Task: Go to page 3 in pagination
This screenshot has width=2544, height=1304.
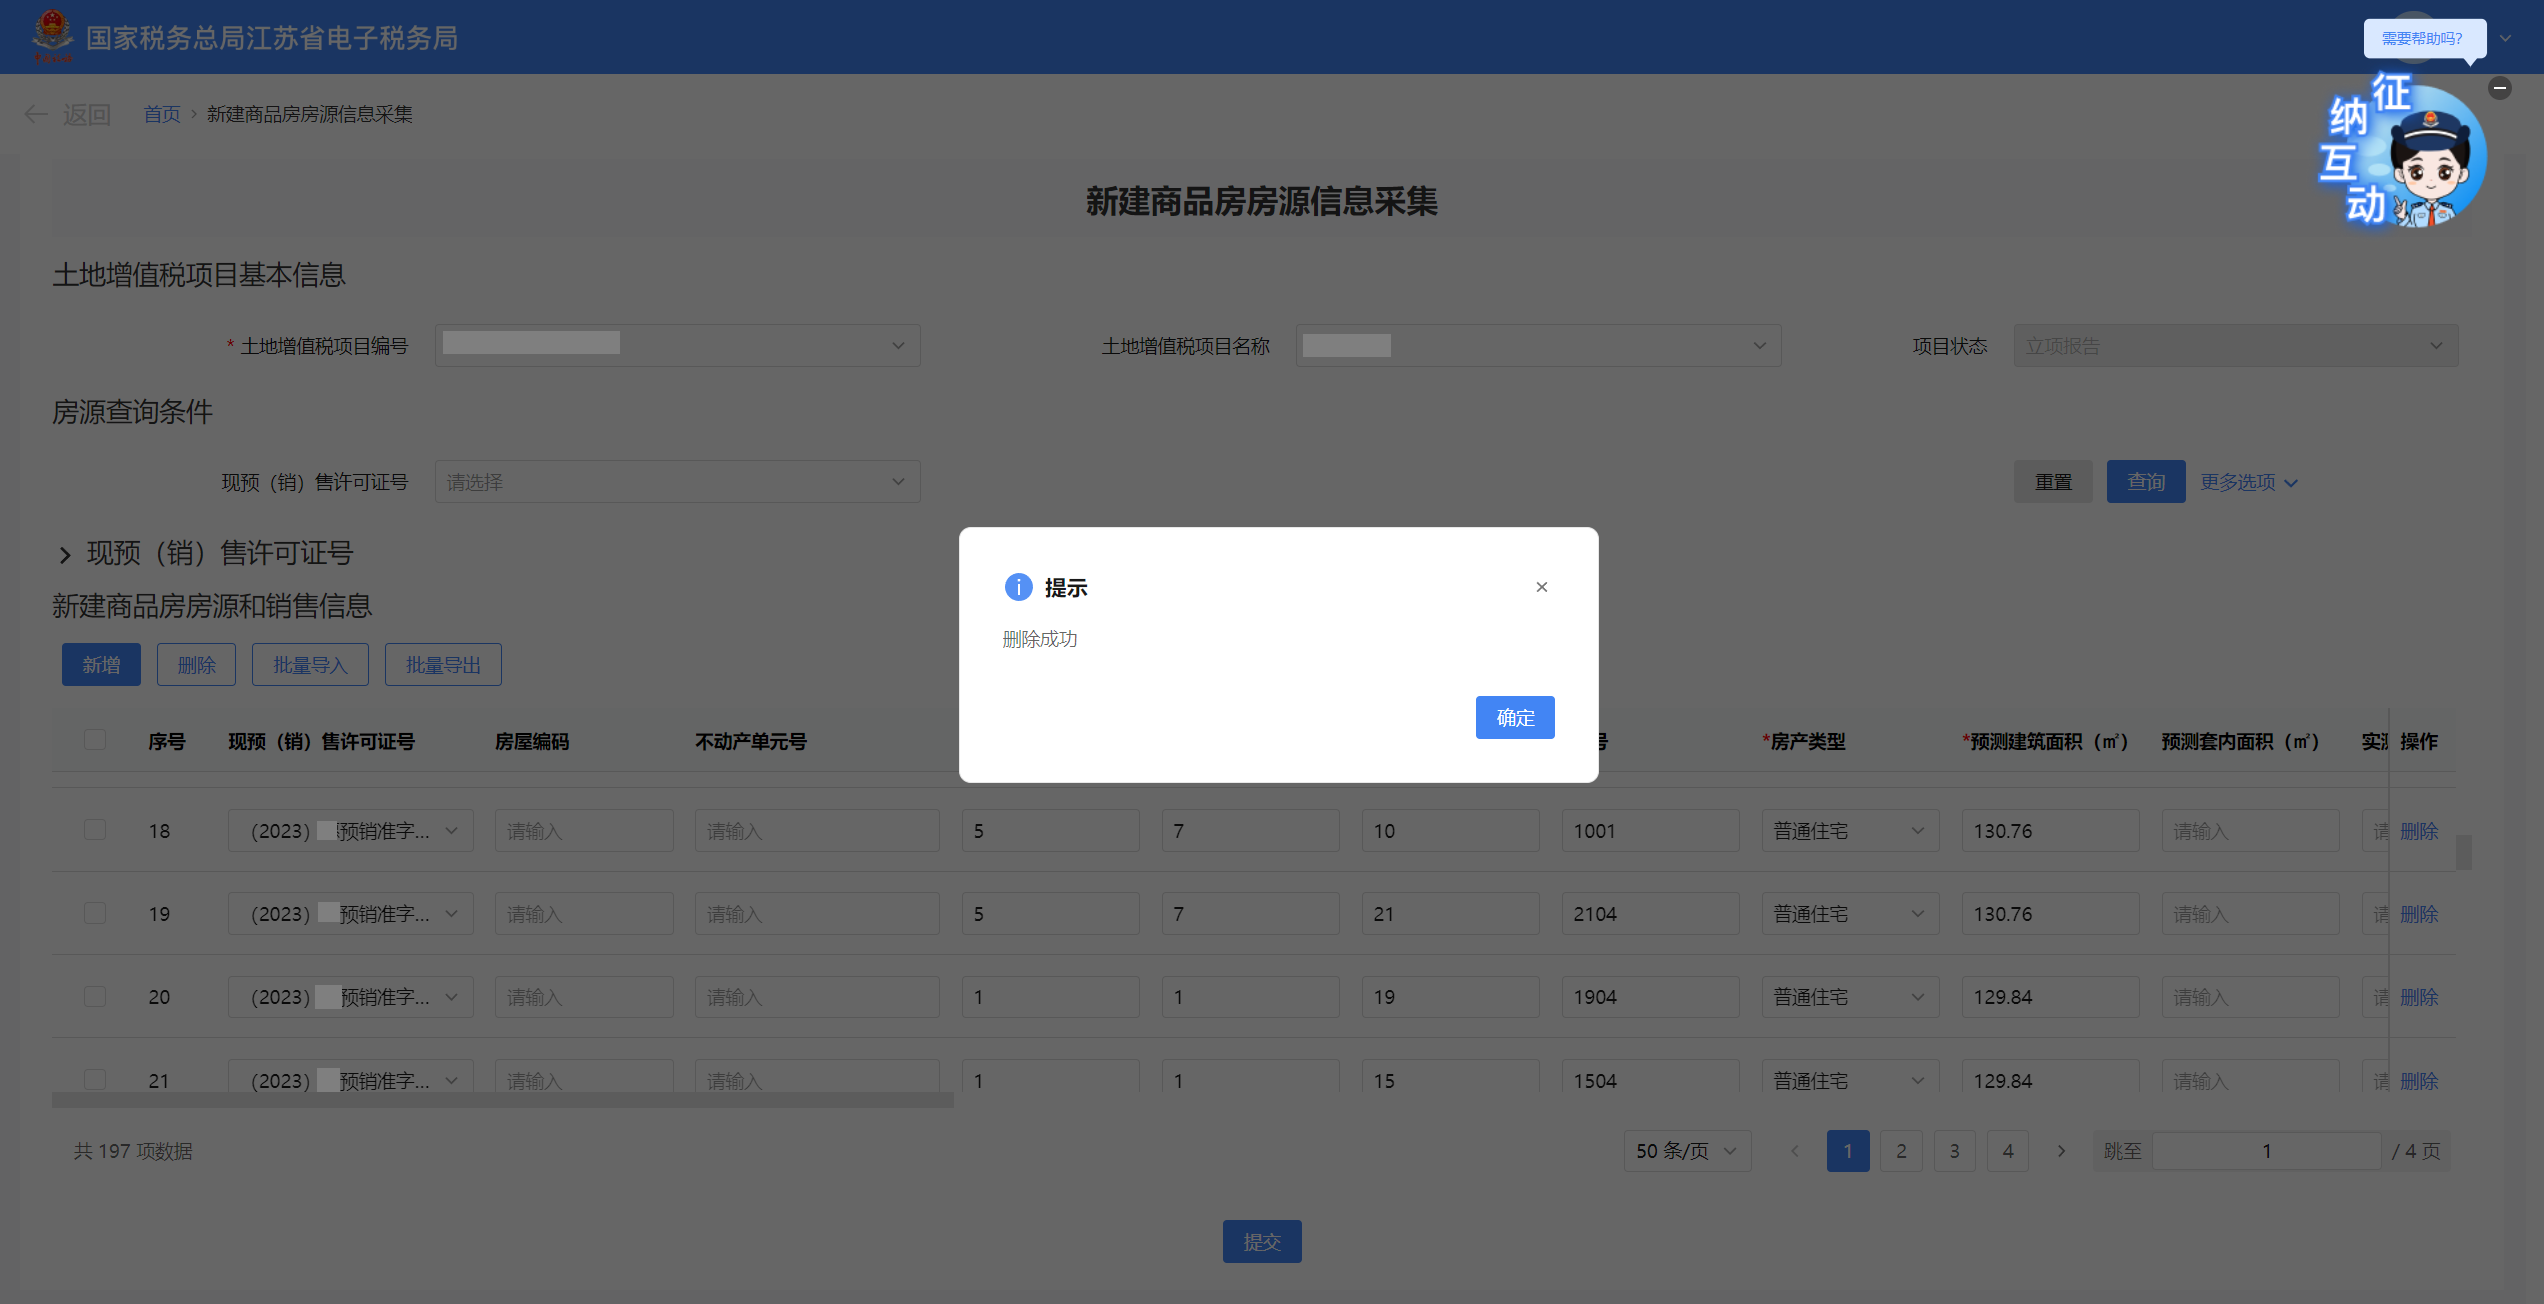Action: [x=1954, y=1151]
